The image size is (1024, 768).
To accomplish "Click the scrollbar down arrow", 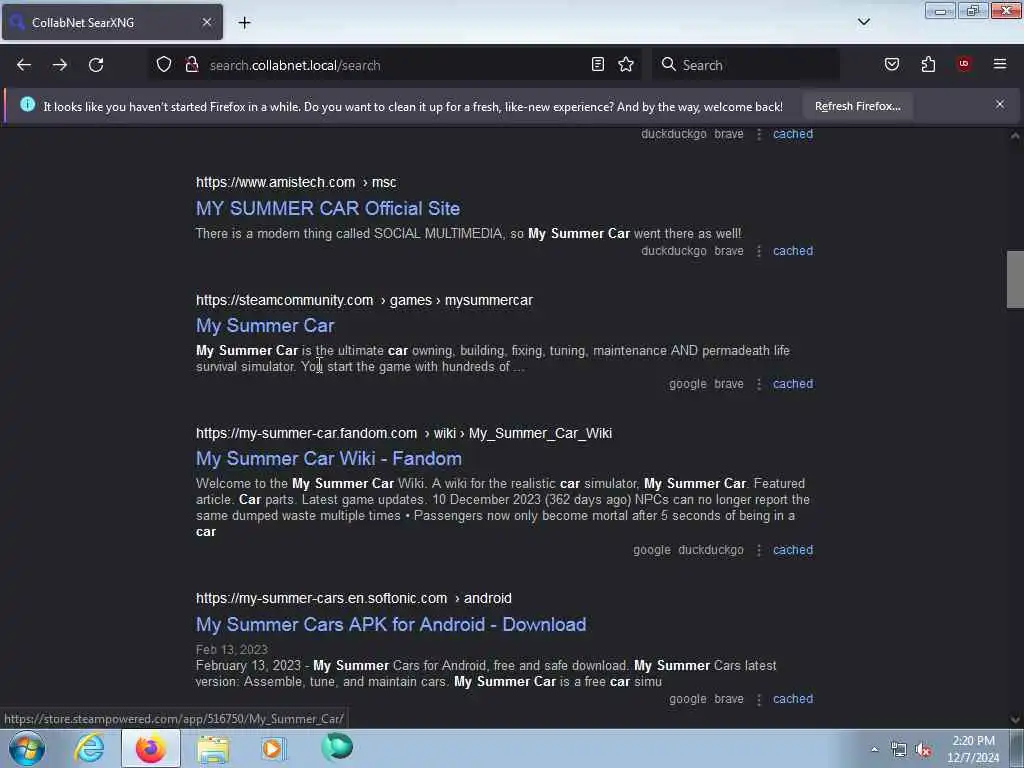I will [1015, 720].
